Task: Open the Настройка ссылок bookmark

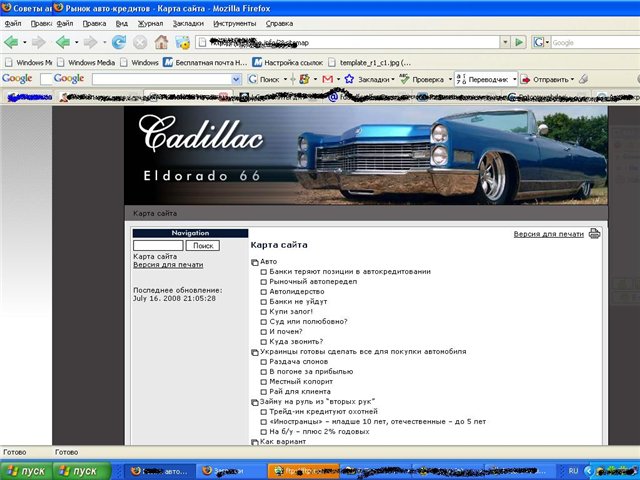Action: coord(288,62)
